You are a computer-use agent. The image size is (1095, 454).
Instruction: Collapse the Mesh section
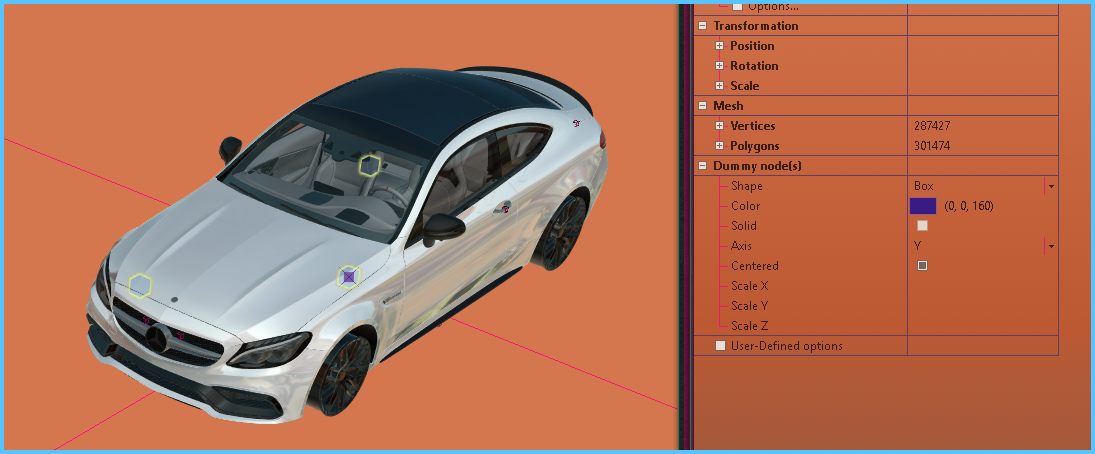[702, 106]
